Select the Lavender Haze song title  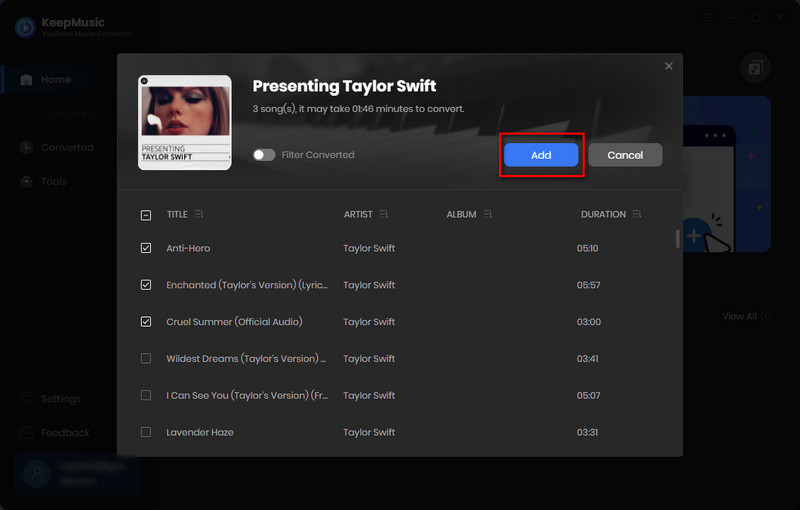[200, 432]
